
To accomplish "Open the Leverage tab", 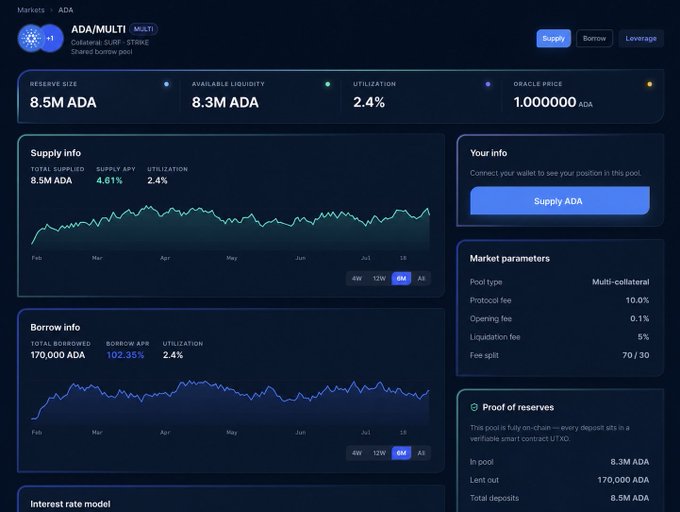I will (x=641, y=38).
